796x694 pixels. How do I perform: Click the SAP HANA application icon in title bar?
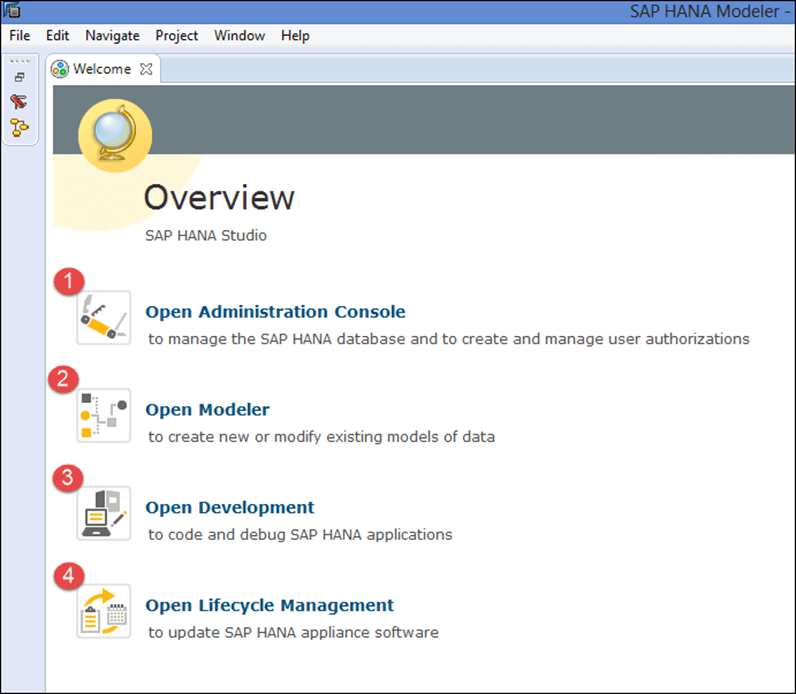tap(14, 11)
